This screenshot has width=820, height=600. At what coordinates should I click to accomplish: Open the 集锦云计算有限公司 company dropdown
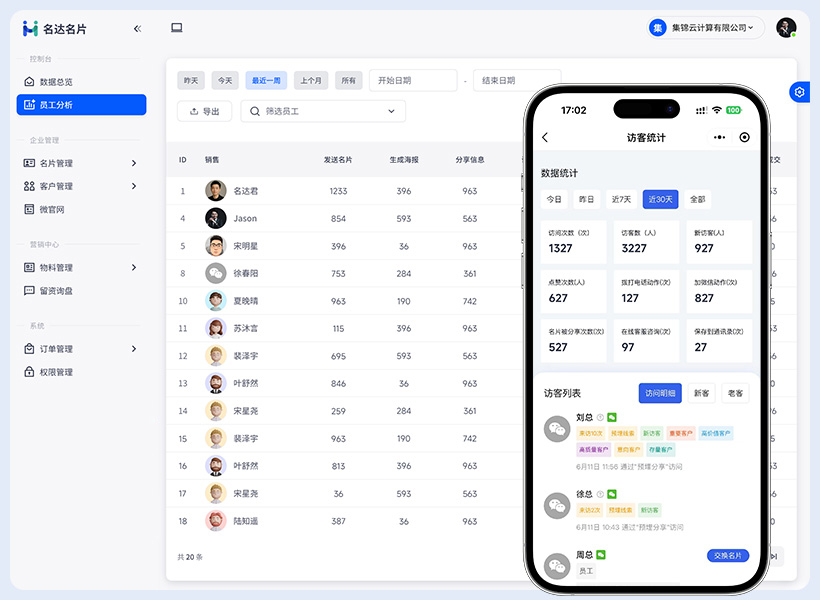[705, 28]
